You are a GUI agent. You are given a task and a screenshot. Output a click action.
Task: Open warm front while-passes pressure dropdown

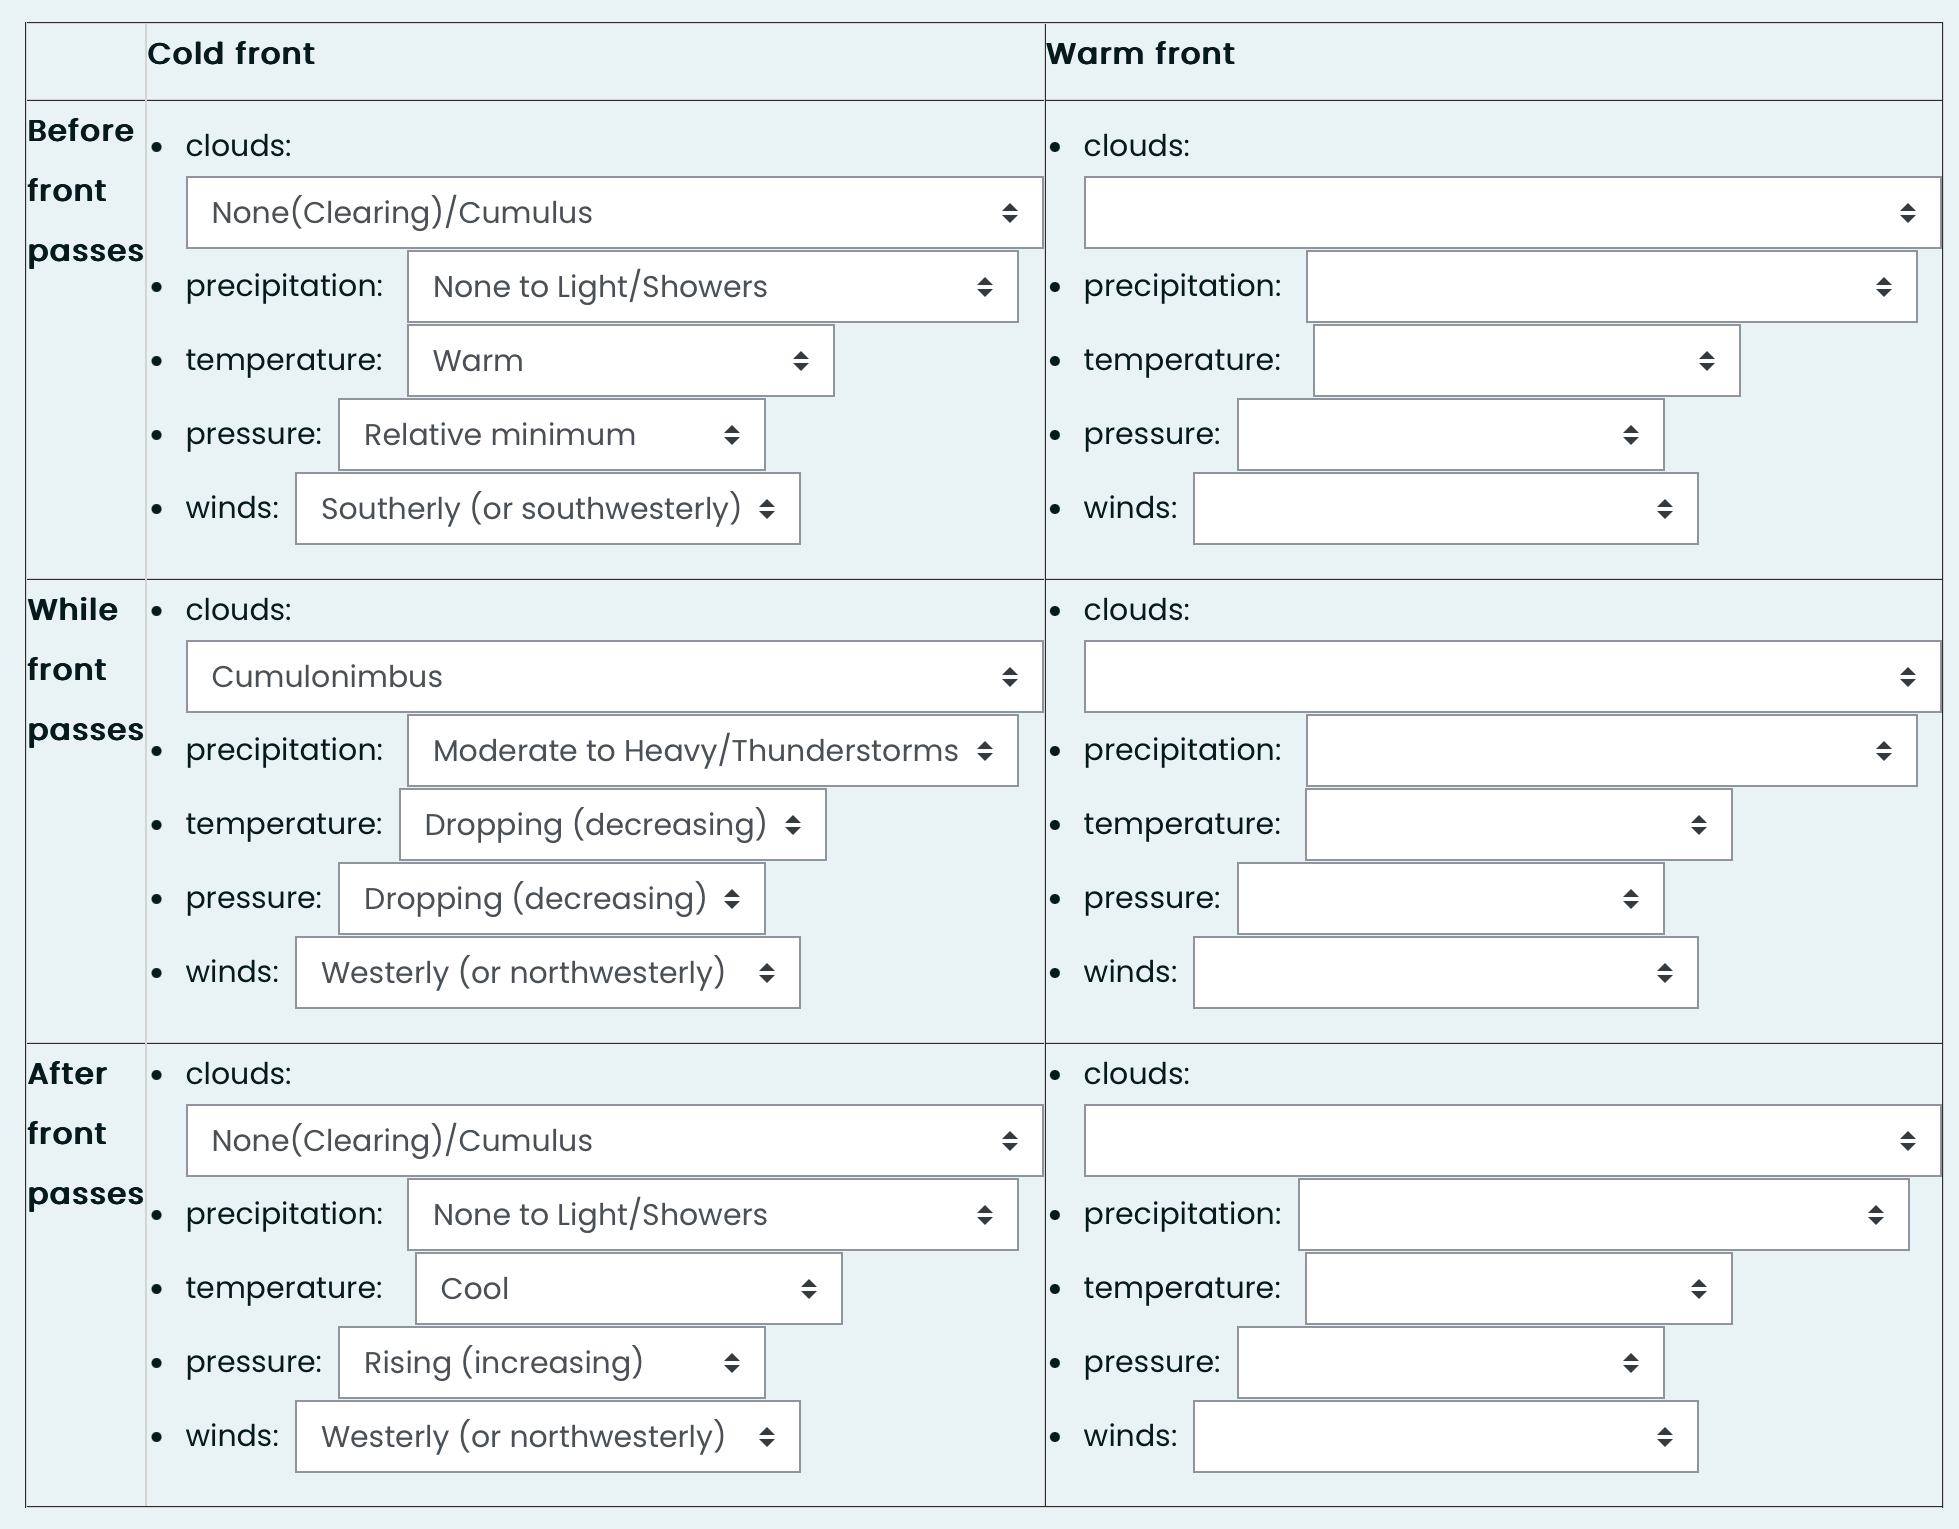pyautogui.click(x=1450, y=899)
